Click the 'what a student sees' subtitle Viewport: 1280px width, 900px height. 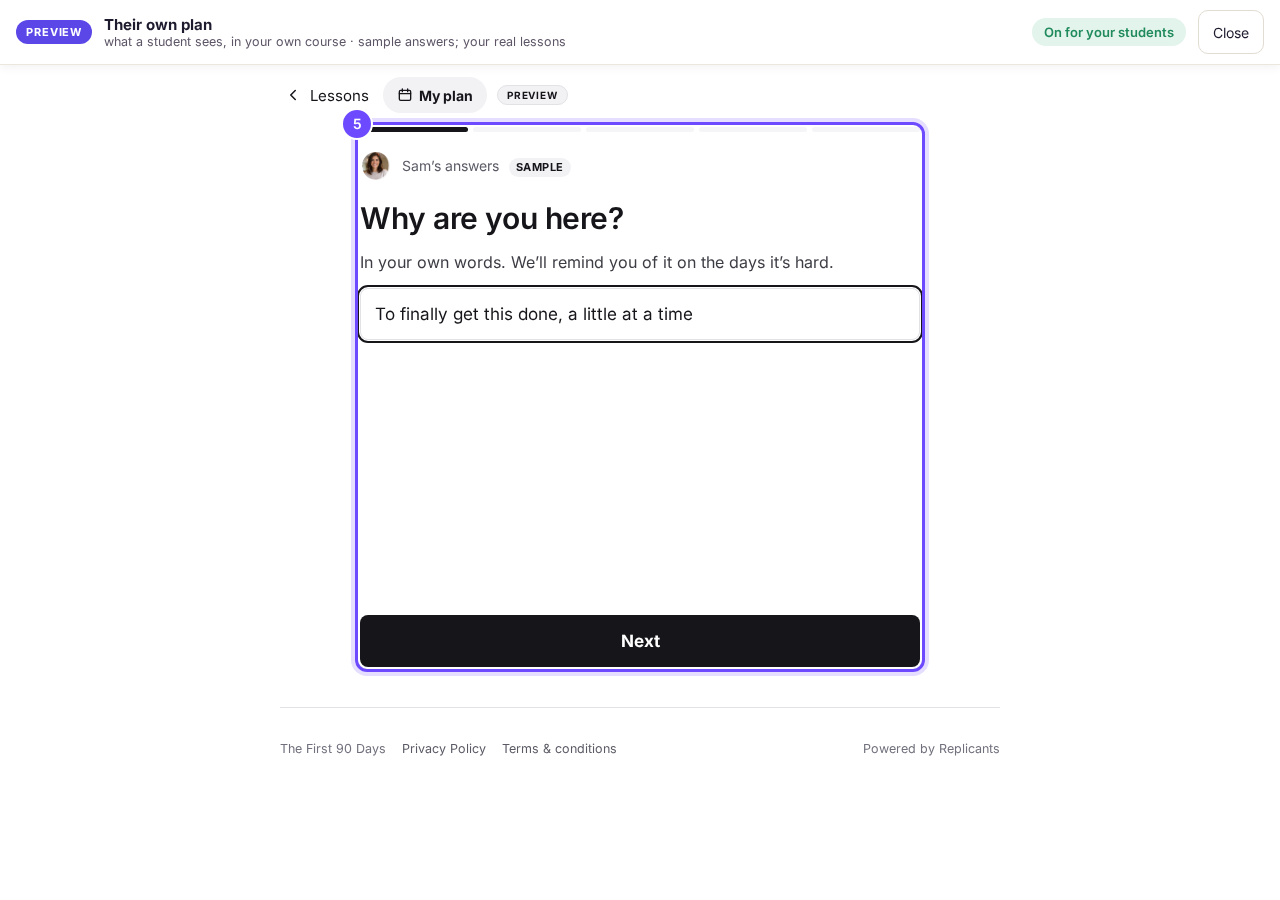pos(335,42)
